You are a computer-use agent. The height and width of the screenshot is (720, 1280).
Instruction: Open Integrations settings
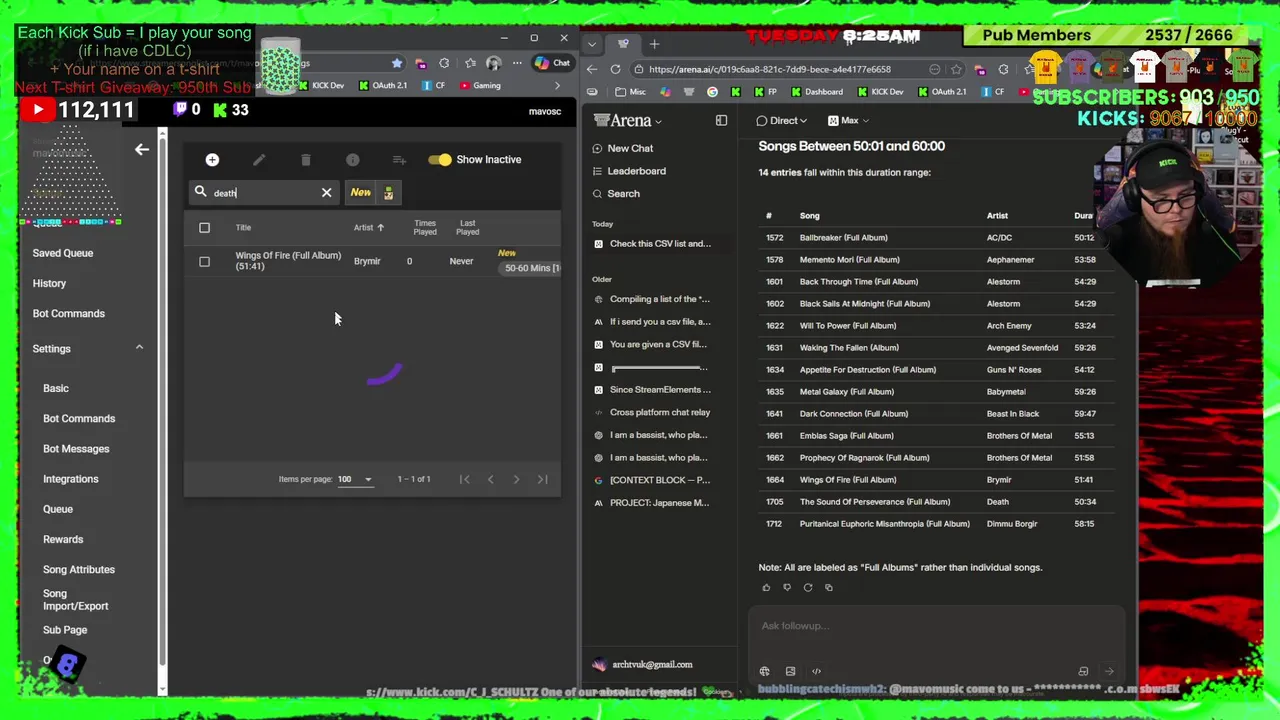71,479
